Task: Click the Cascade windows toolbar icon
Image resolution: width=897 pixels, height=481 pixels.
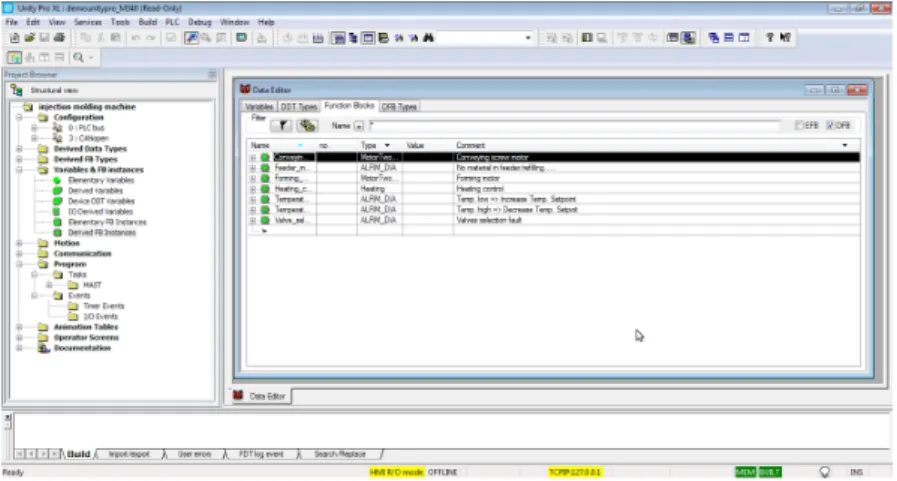Action: [713, 38]
